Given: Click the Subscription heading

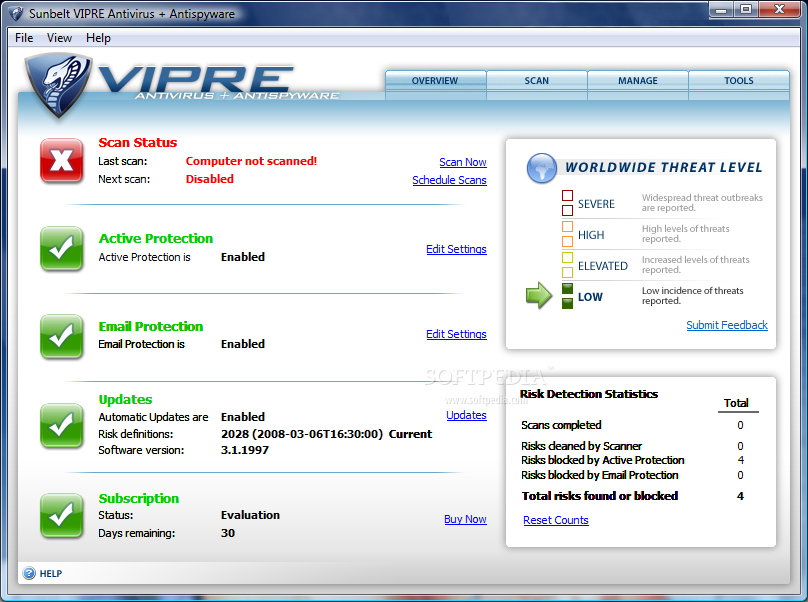Looking at the screenshot, I should pyautogui.click(x=139, y=499).
